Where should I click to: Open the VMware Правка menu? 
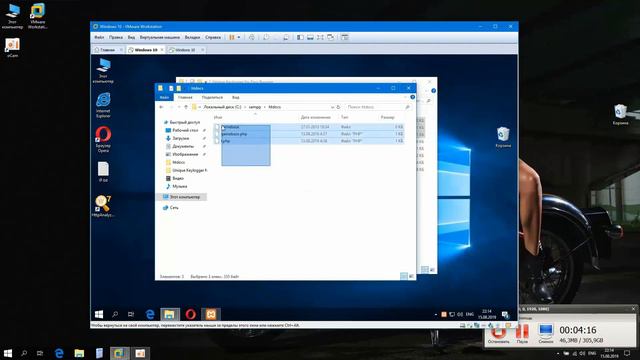click(x=116, y=37)
